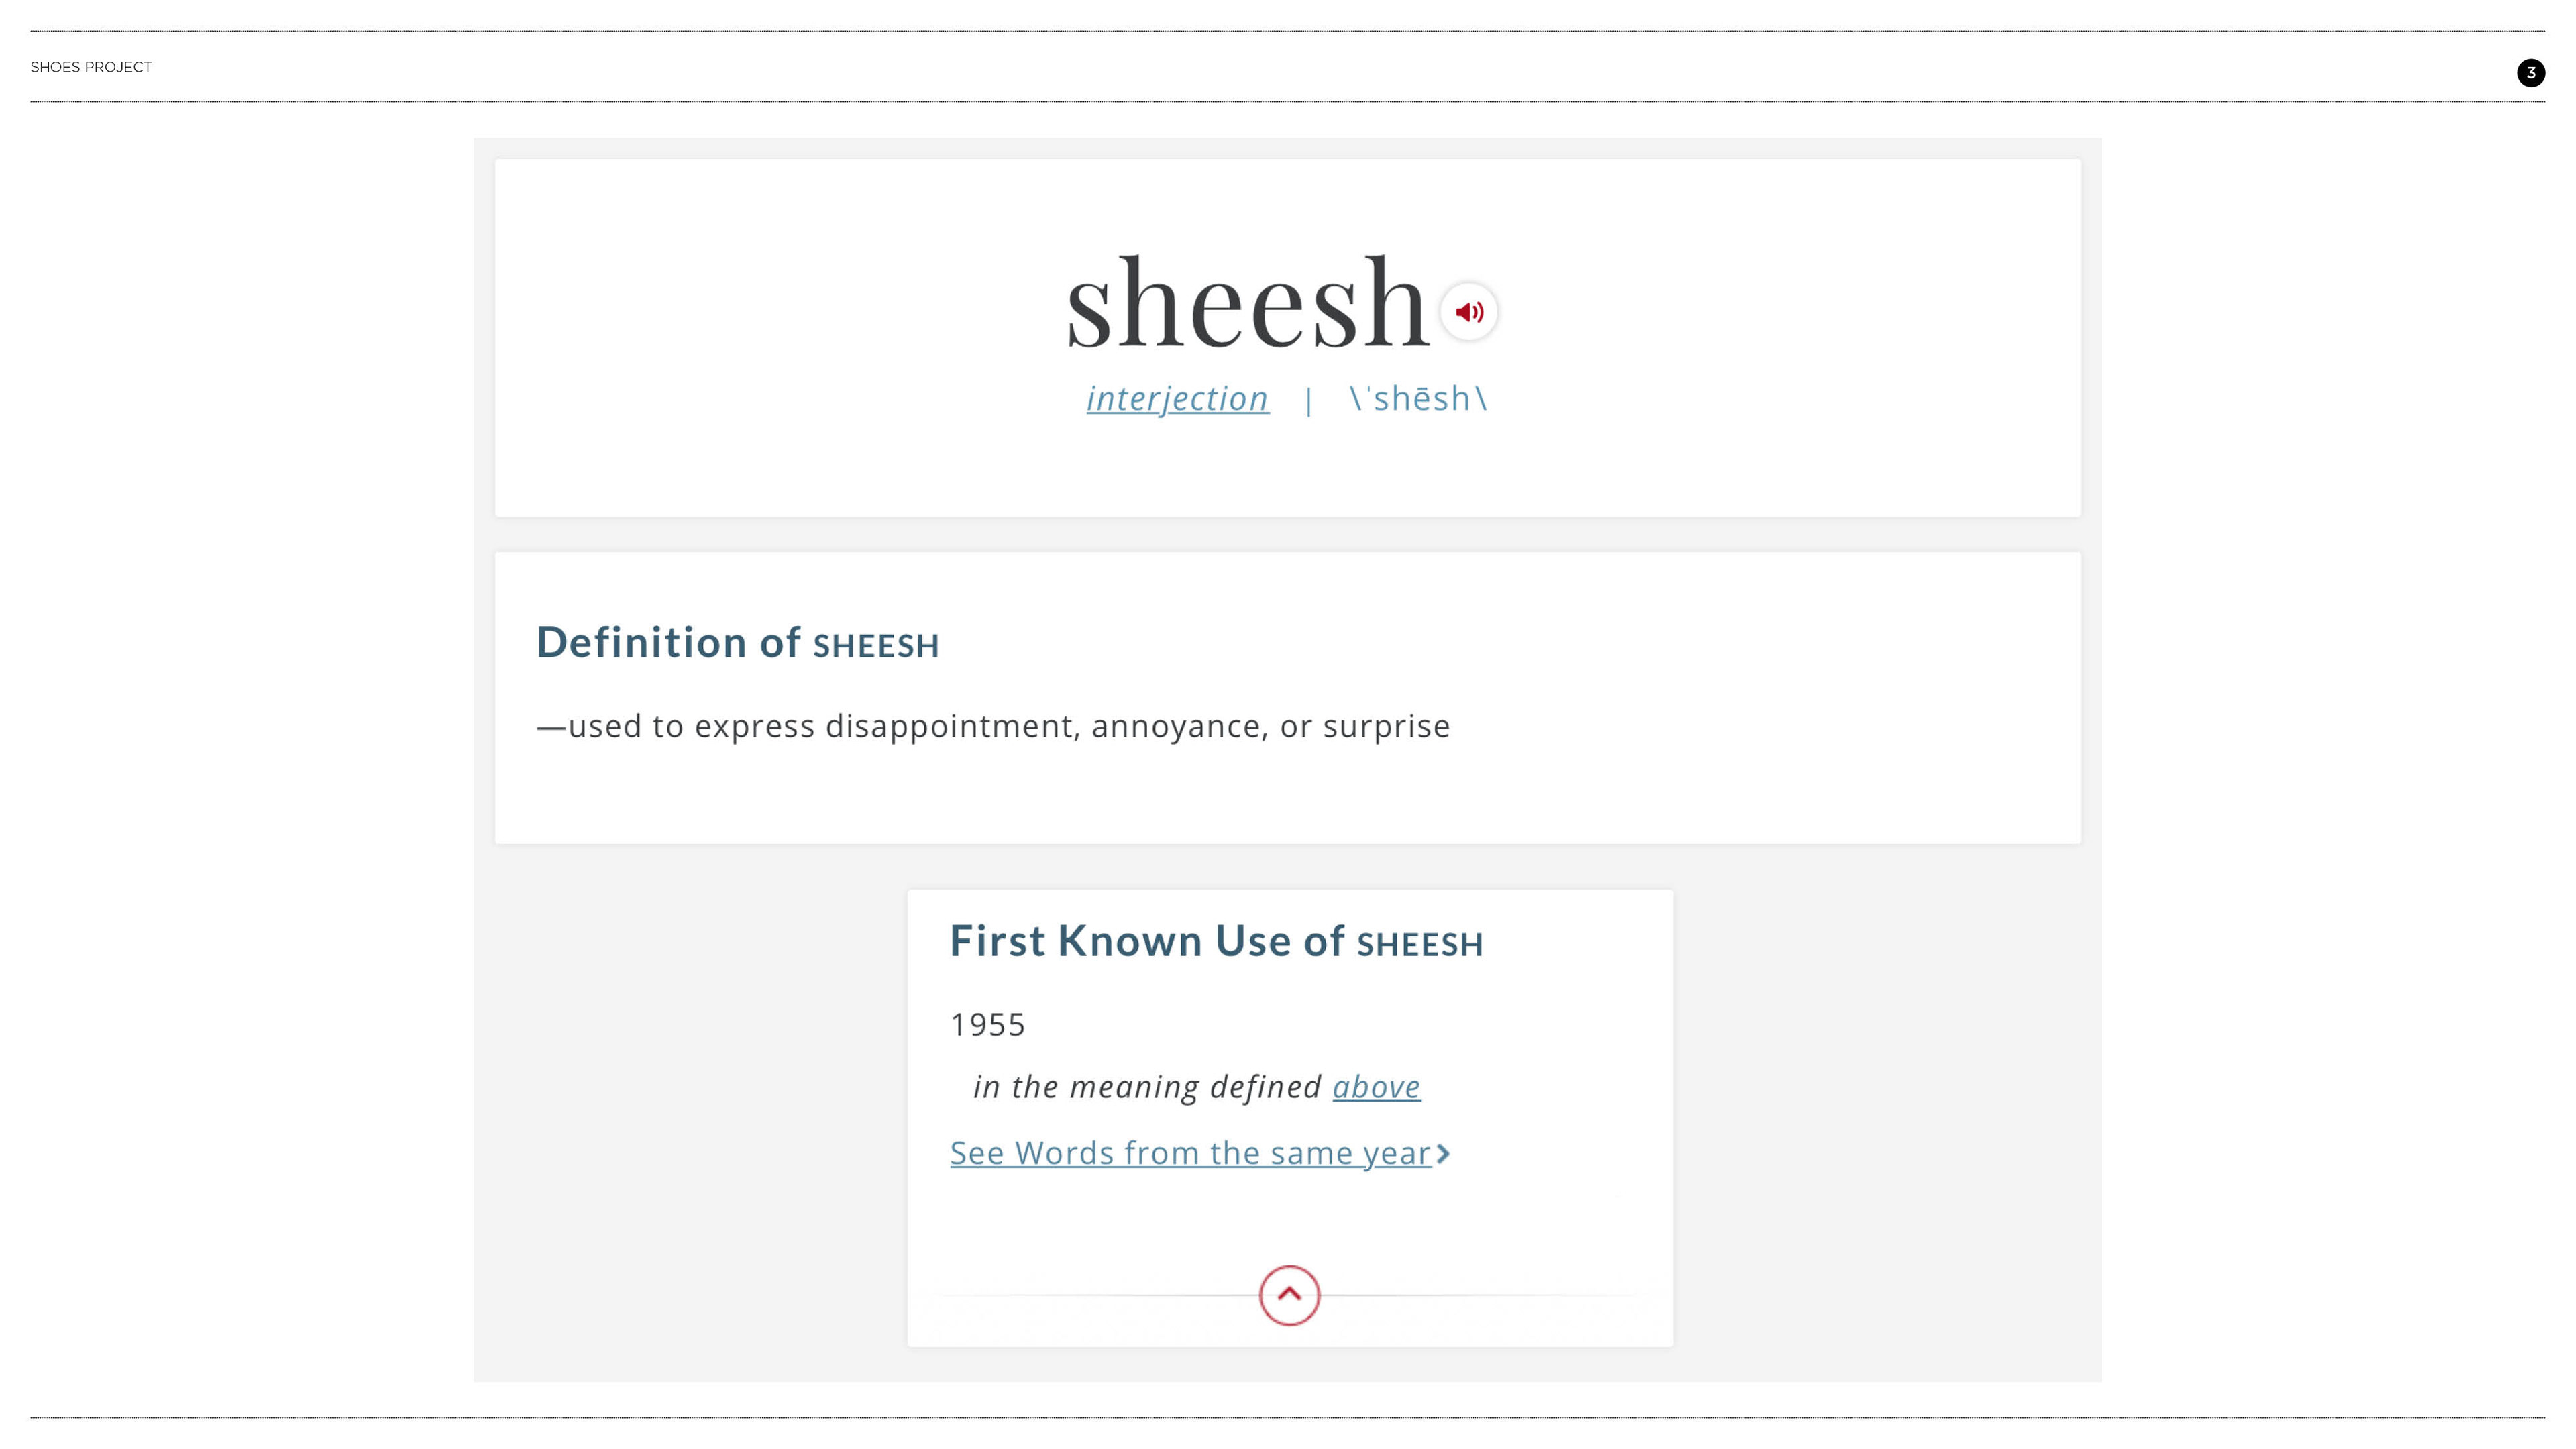Click the word 'surprise' in the definition
The height and width of the screenshot is (1449, 2576).
(x=1386, y=727)
